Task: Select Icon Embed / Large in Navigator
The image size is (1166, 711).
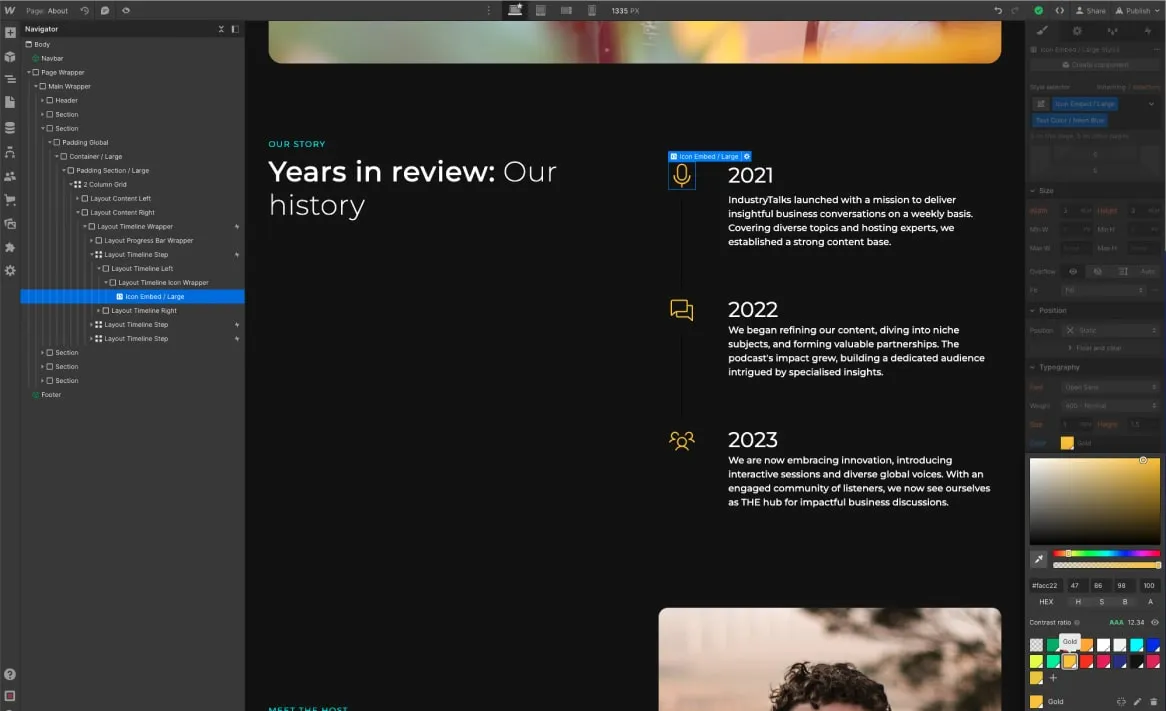Action: click(132, 297)
